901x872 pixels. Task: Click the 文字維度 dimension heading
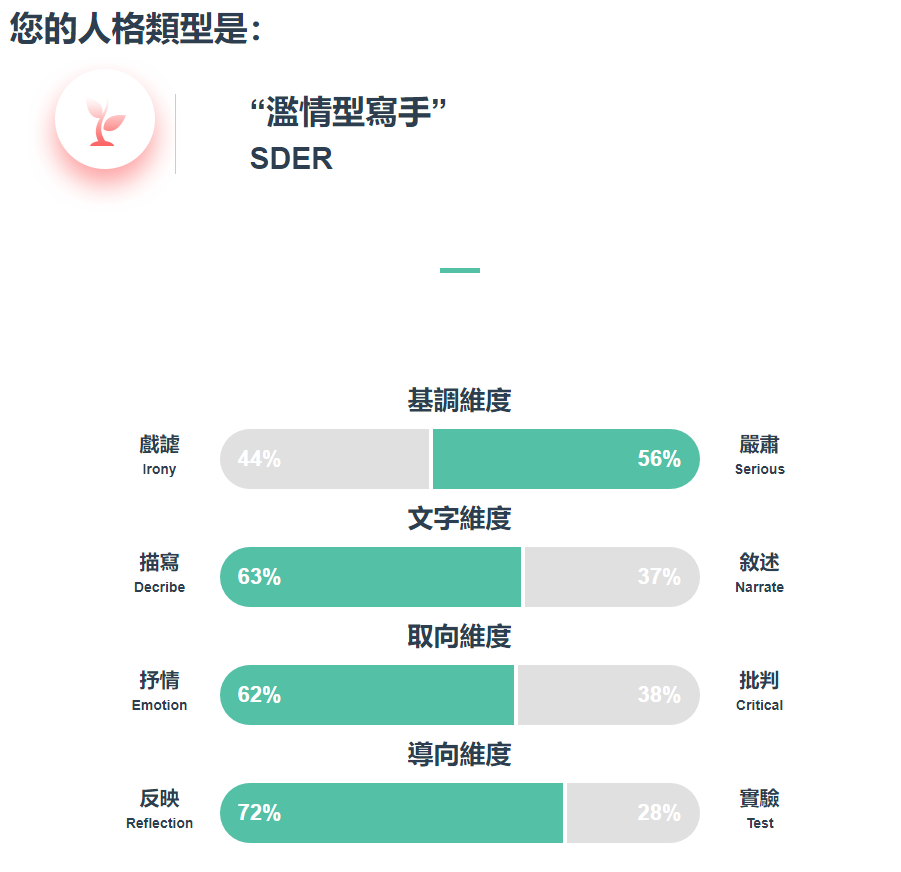(460, 518)
